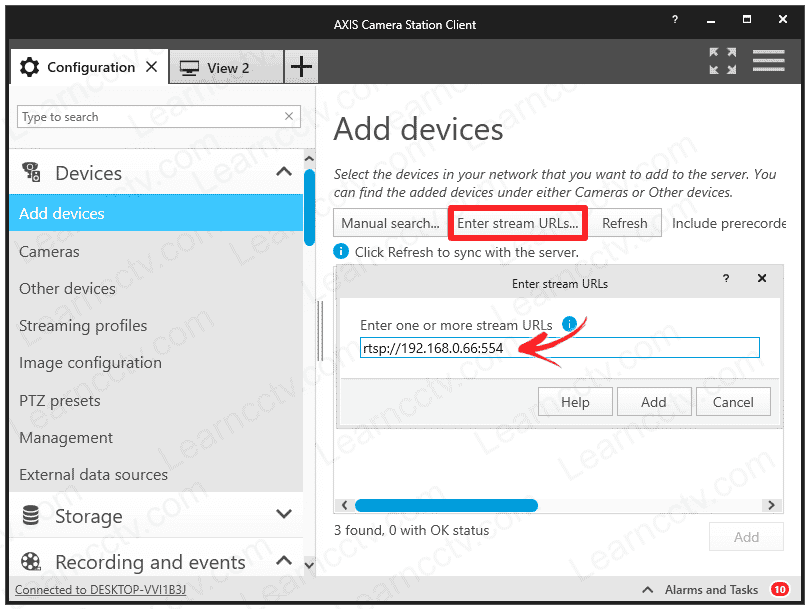Click the info icon beside stream URLs label
This screenshot has width=811, height=609.
click(x=570, y=324)
